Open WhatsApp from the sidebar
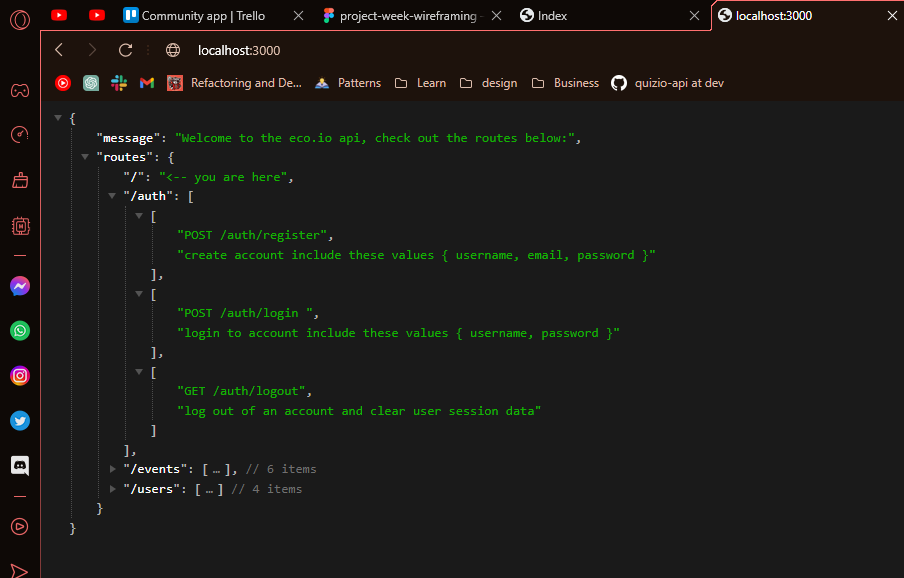904x578 pixels. coord(20,331)
